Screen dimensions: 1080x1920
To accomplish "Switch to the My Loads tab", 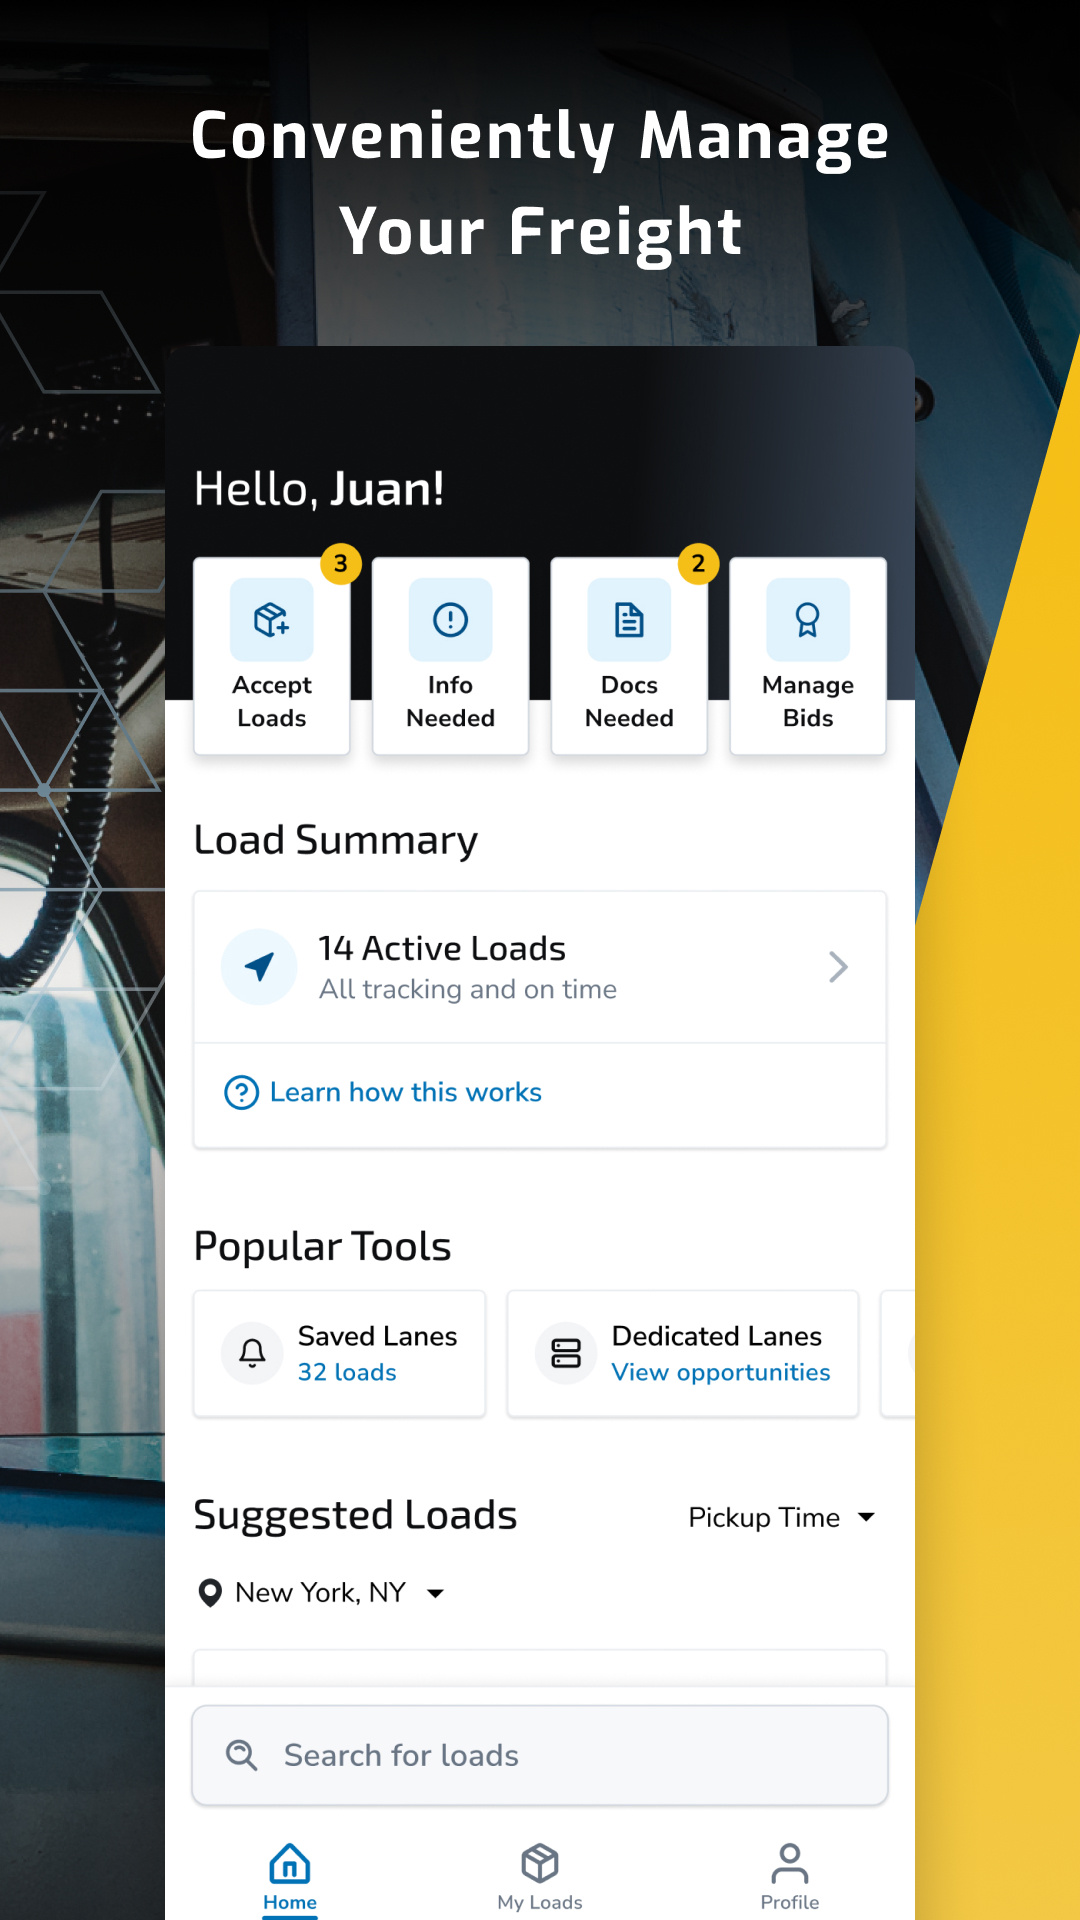I will coord(540,1877).
